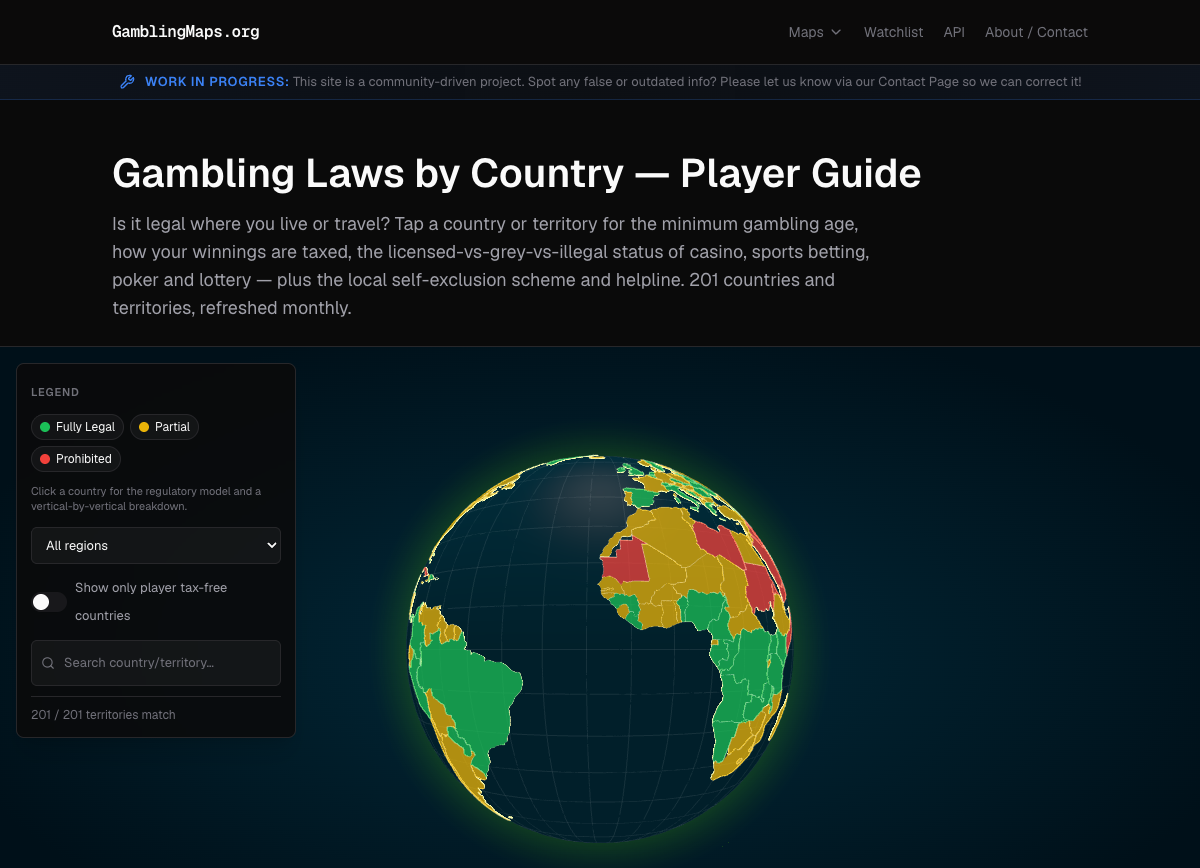Viewport: 1200px width, 868px height.
Task: Select the Prohibited legend chip
Action: click(x=76, y=459)
